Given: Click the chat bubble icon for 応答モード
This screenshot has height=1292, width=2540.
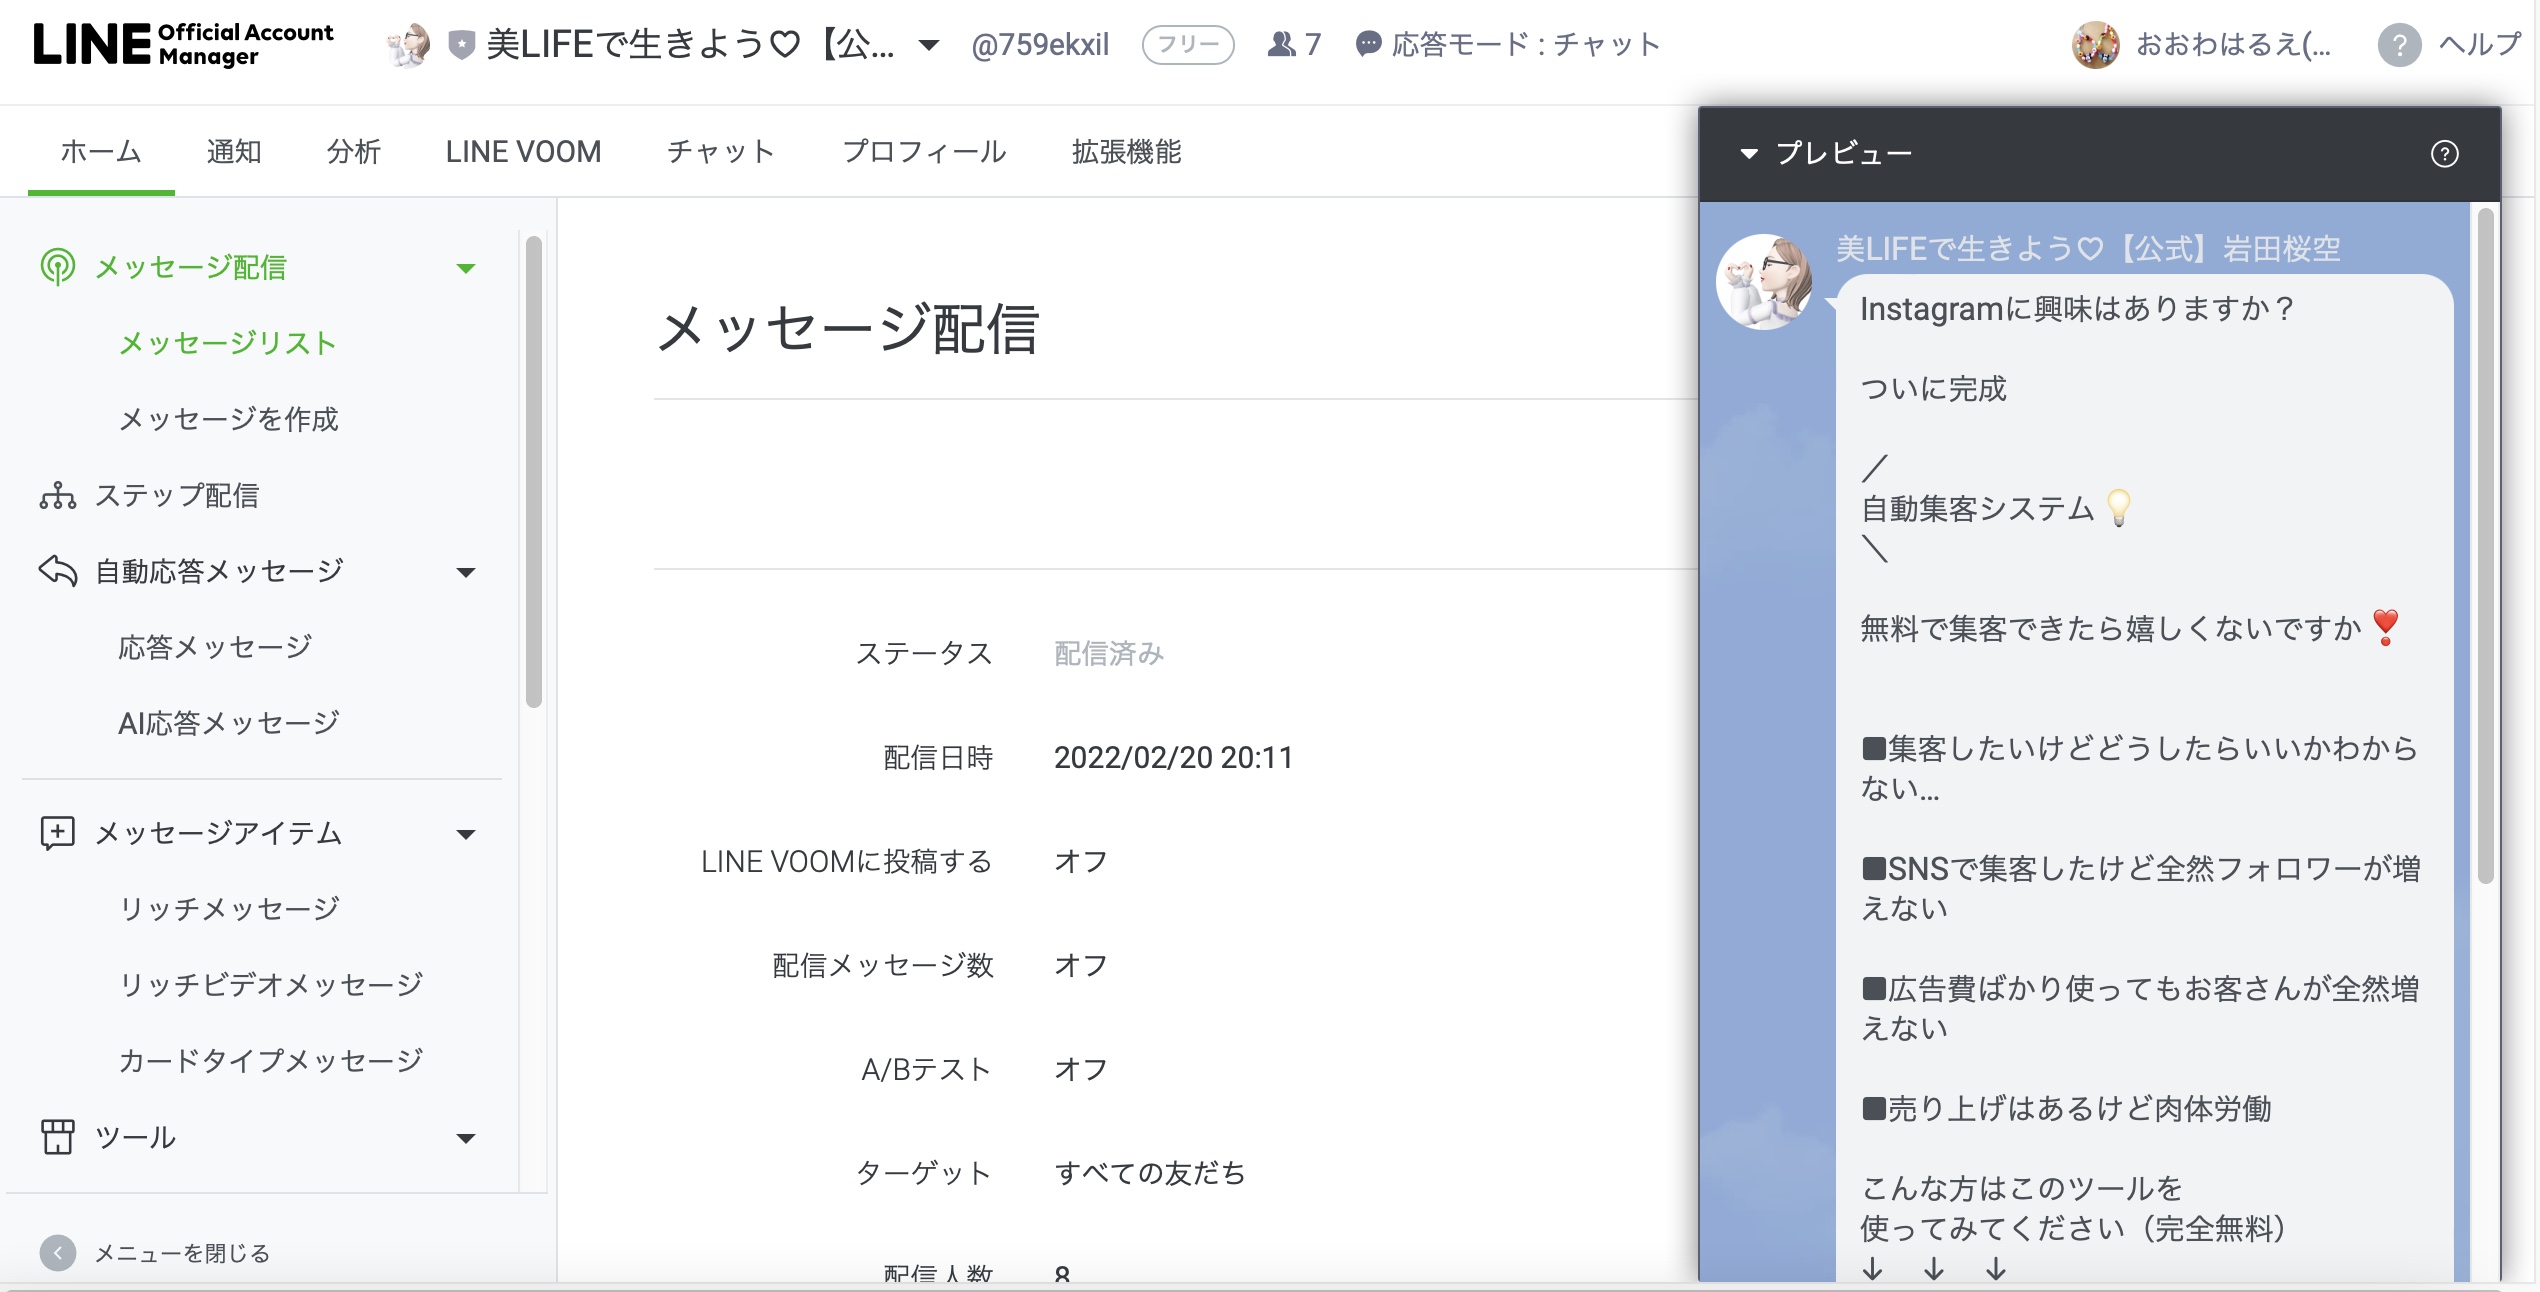Looking at the screenshot, I should coord(1368,44).
